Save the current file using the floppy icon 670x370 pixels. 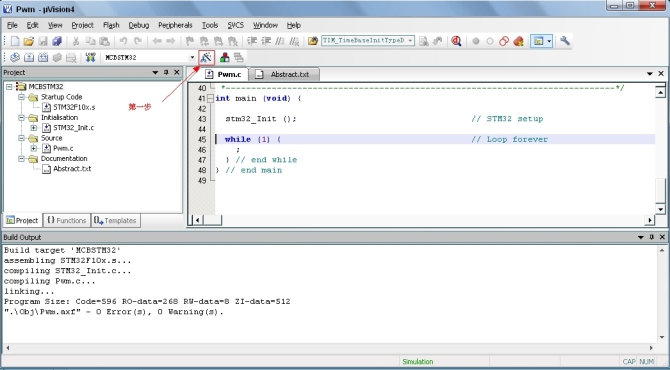43,41
